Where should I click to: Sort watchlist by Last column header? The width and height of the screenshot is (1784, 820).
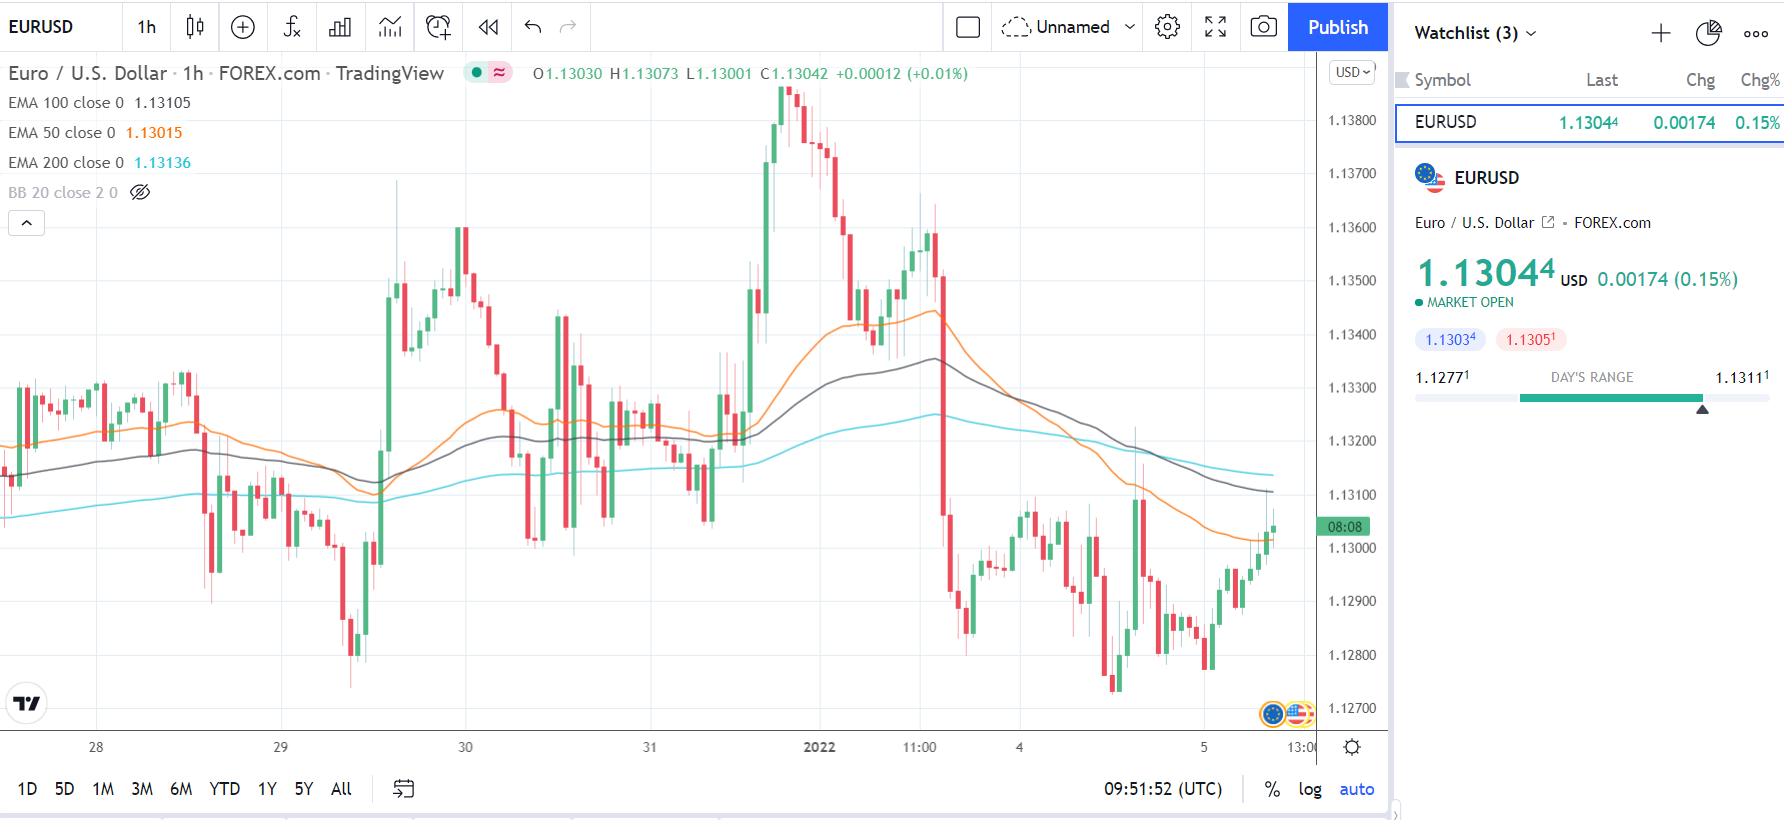(1602, 80)
